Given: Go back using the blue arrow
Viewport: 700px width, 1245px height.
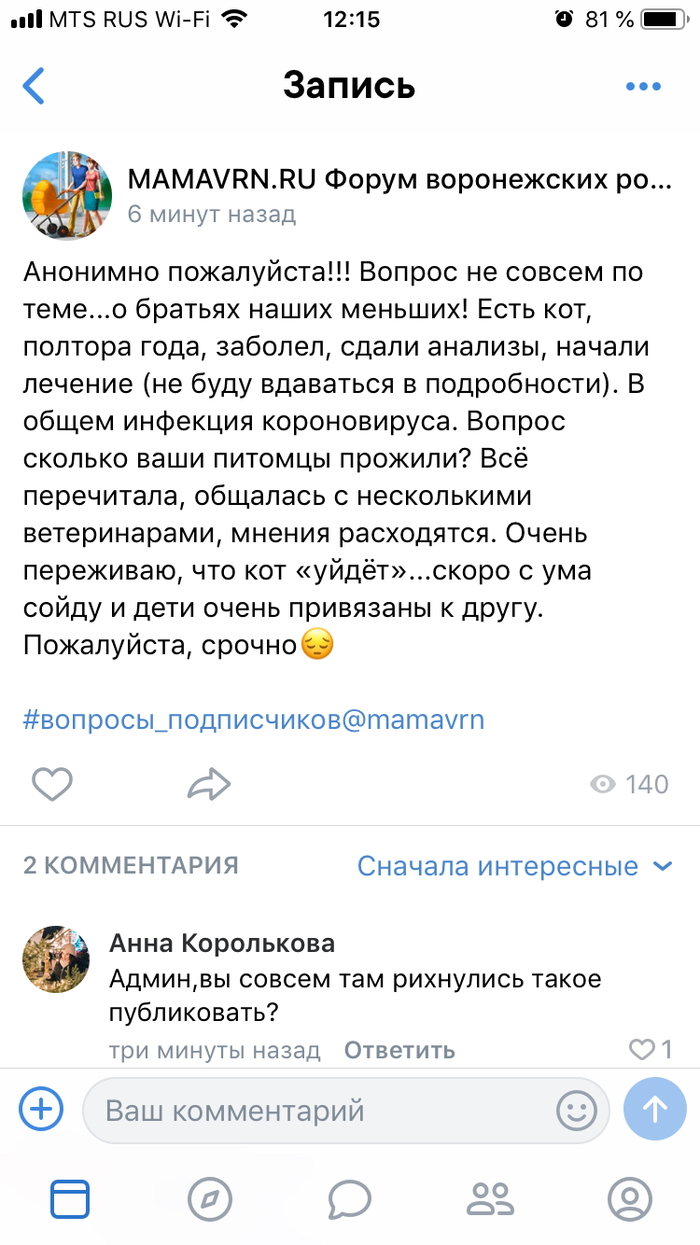Looking at the screenshot, I should tap(33, 86).
